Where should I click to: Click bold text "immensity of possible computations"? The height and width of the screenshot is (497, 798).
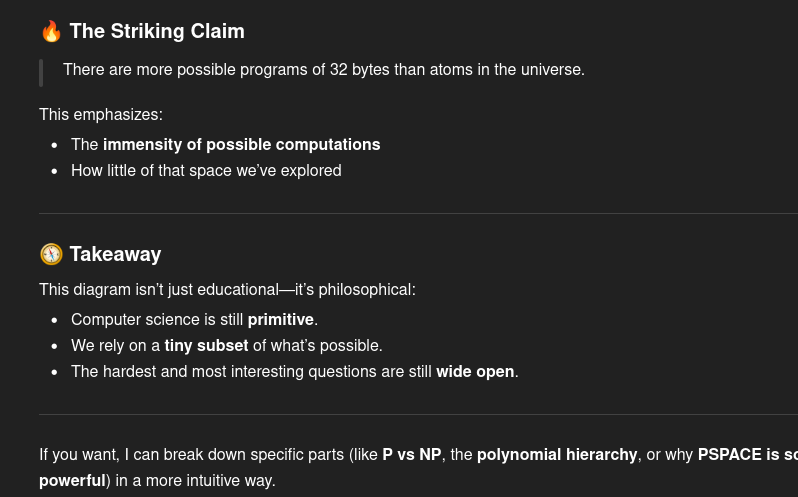[241, 145]
